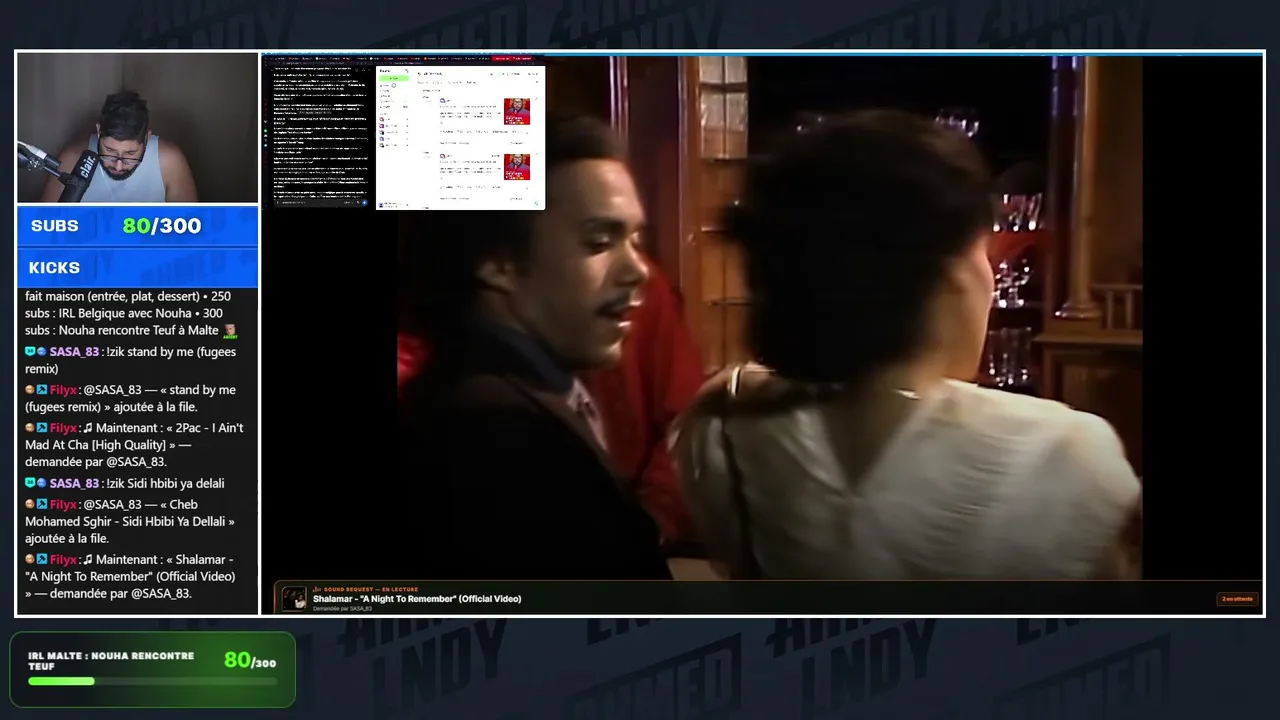
Task: Click the song title "A Night To Remember" in the sound request bar
Action: (x=417, y=599)
